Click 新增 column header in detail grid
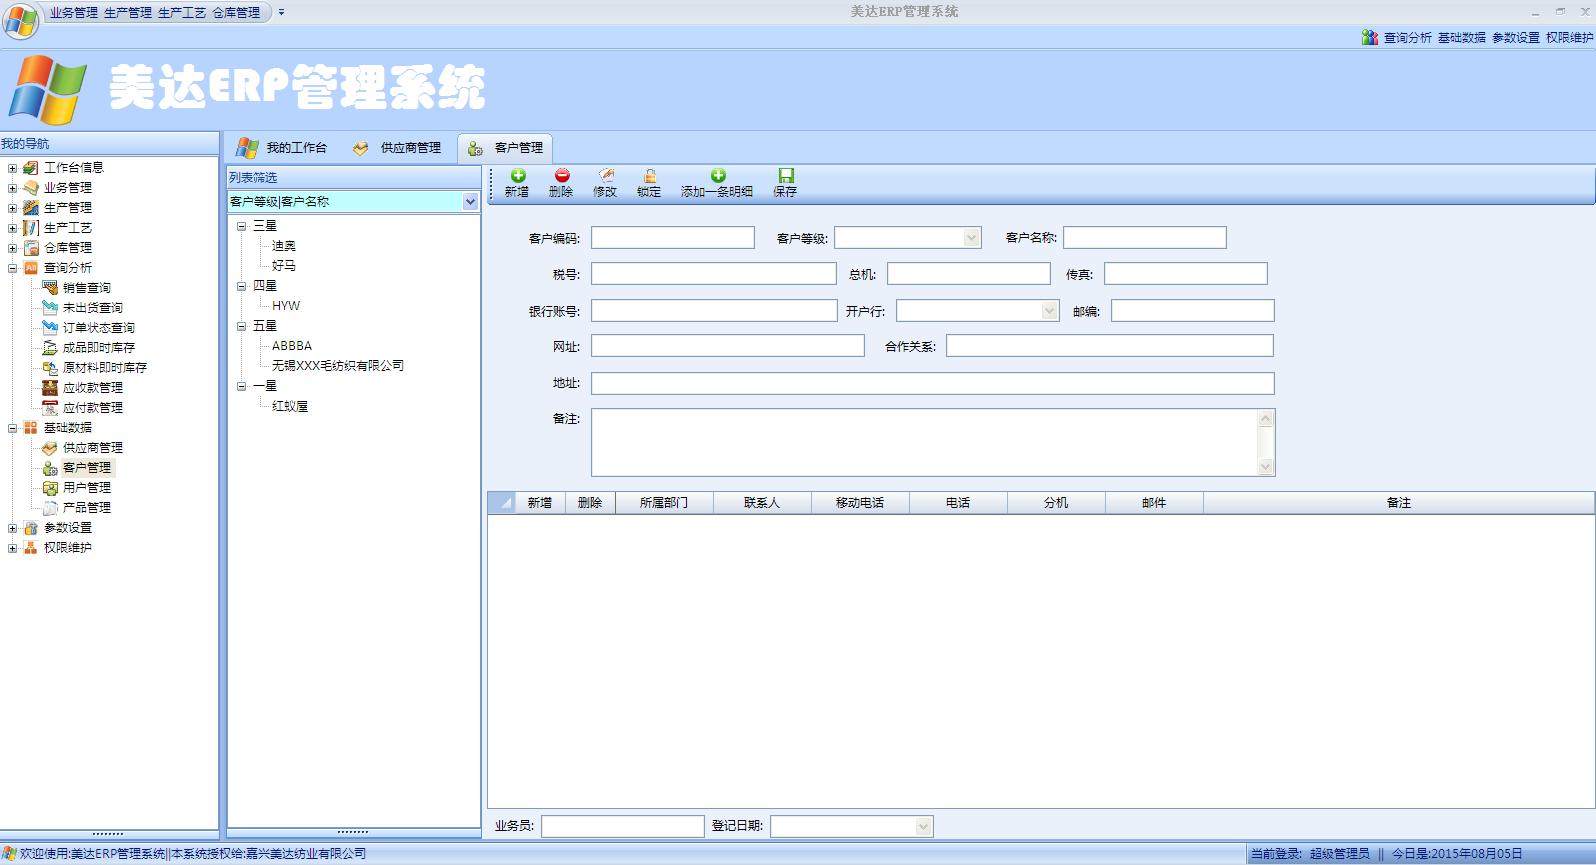Image resolution: width=1596 pixels, height=865 pixels. click(x=540, y=503)
